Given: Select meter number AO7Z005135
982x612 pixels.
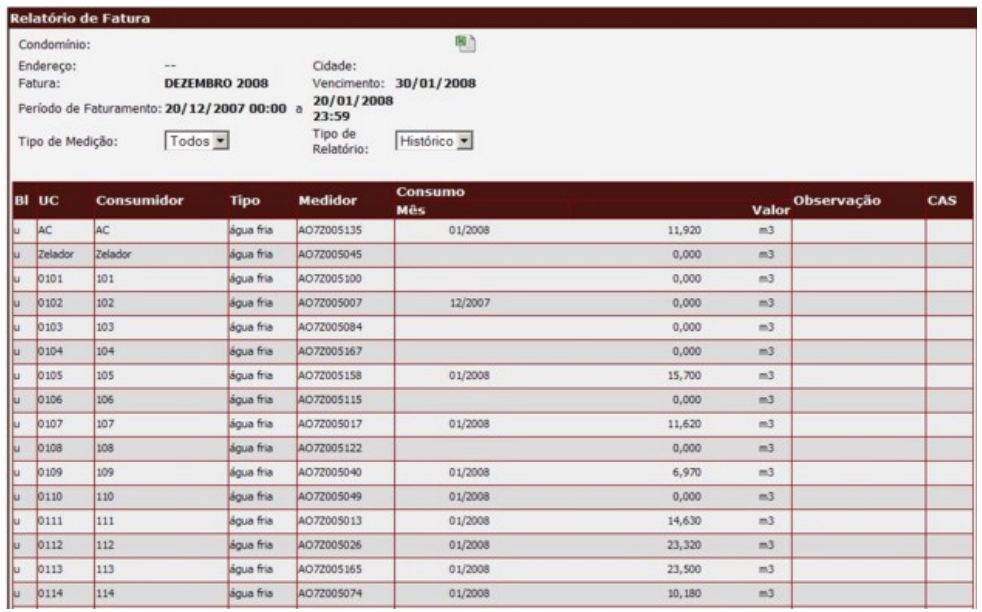Looking at the screenshot, I should [x=329, y=228].
